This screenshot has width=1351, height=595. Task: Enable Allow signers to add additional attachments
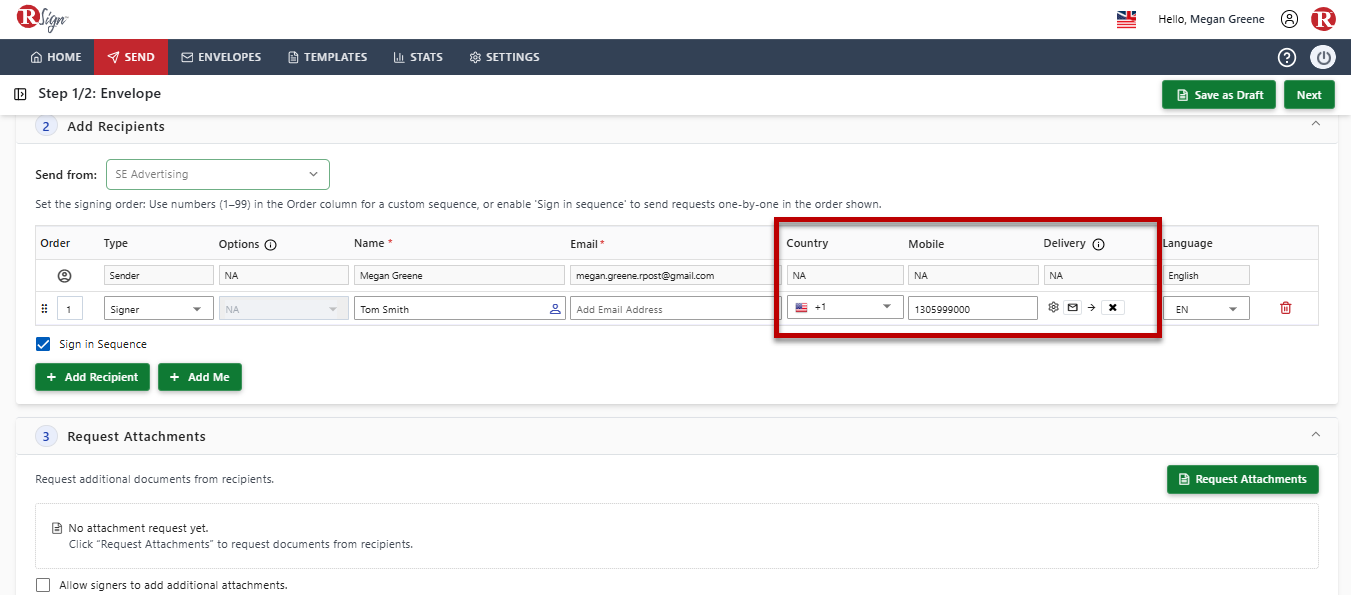pyautogui.click(x=43, y=585)
